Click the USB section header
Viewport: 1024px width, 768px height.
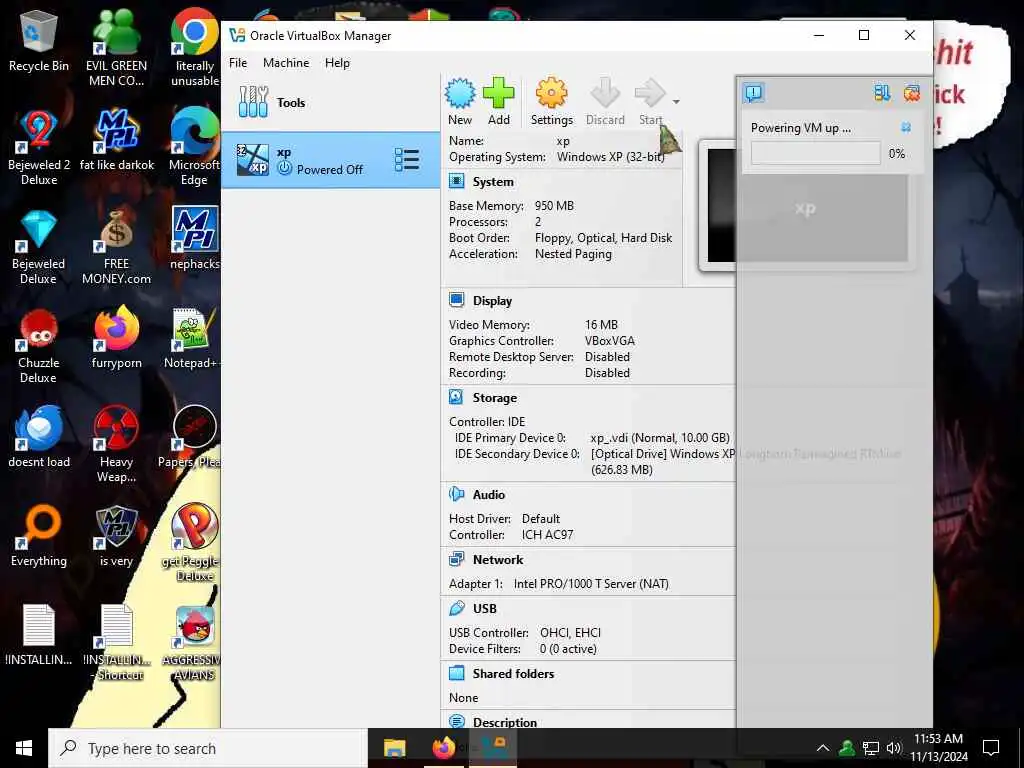pos(485,609)
